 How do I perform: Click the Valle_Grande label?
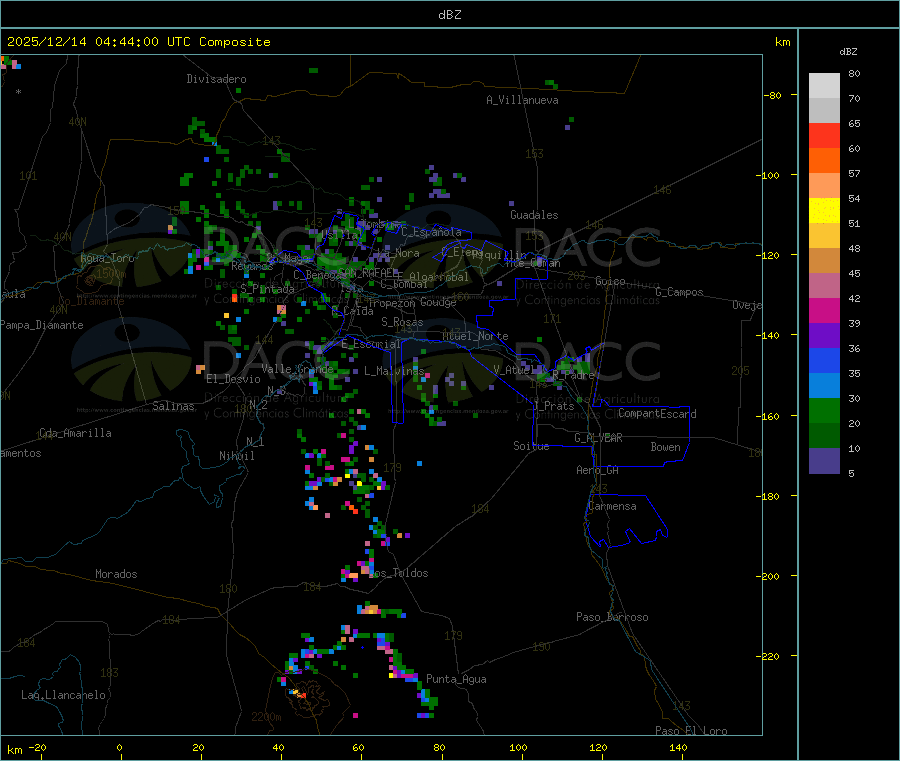(x=297, y=369)
